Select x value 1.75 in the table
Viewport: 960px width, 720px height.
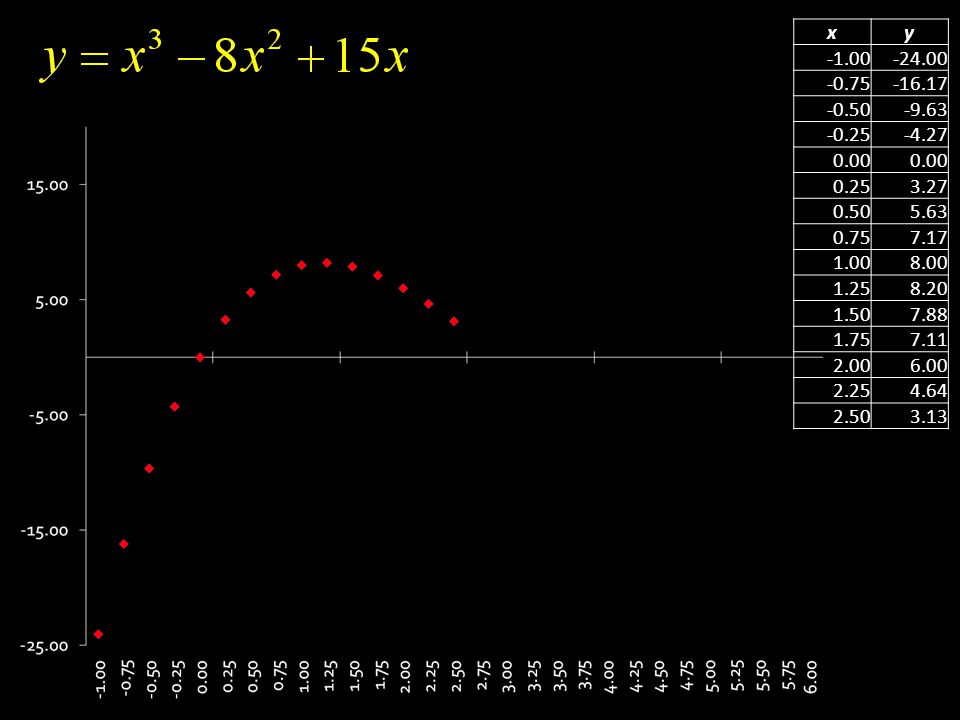point(832,339)
